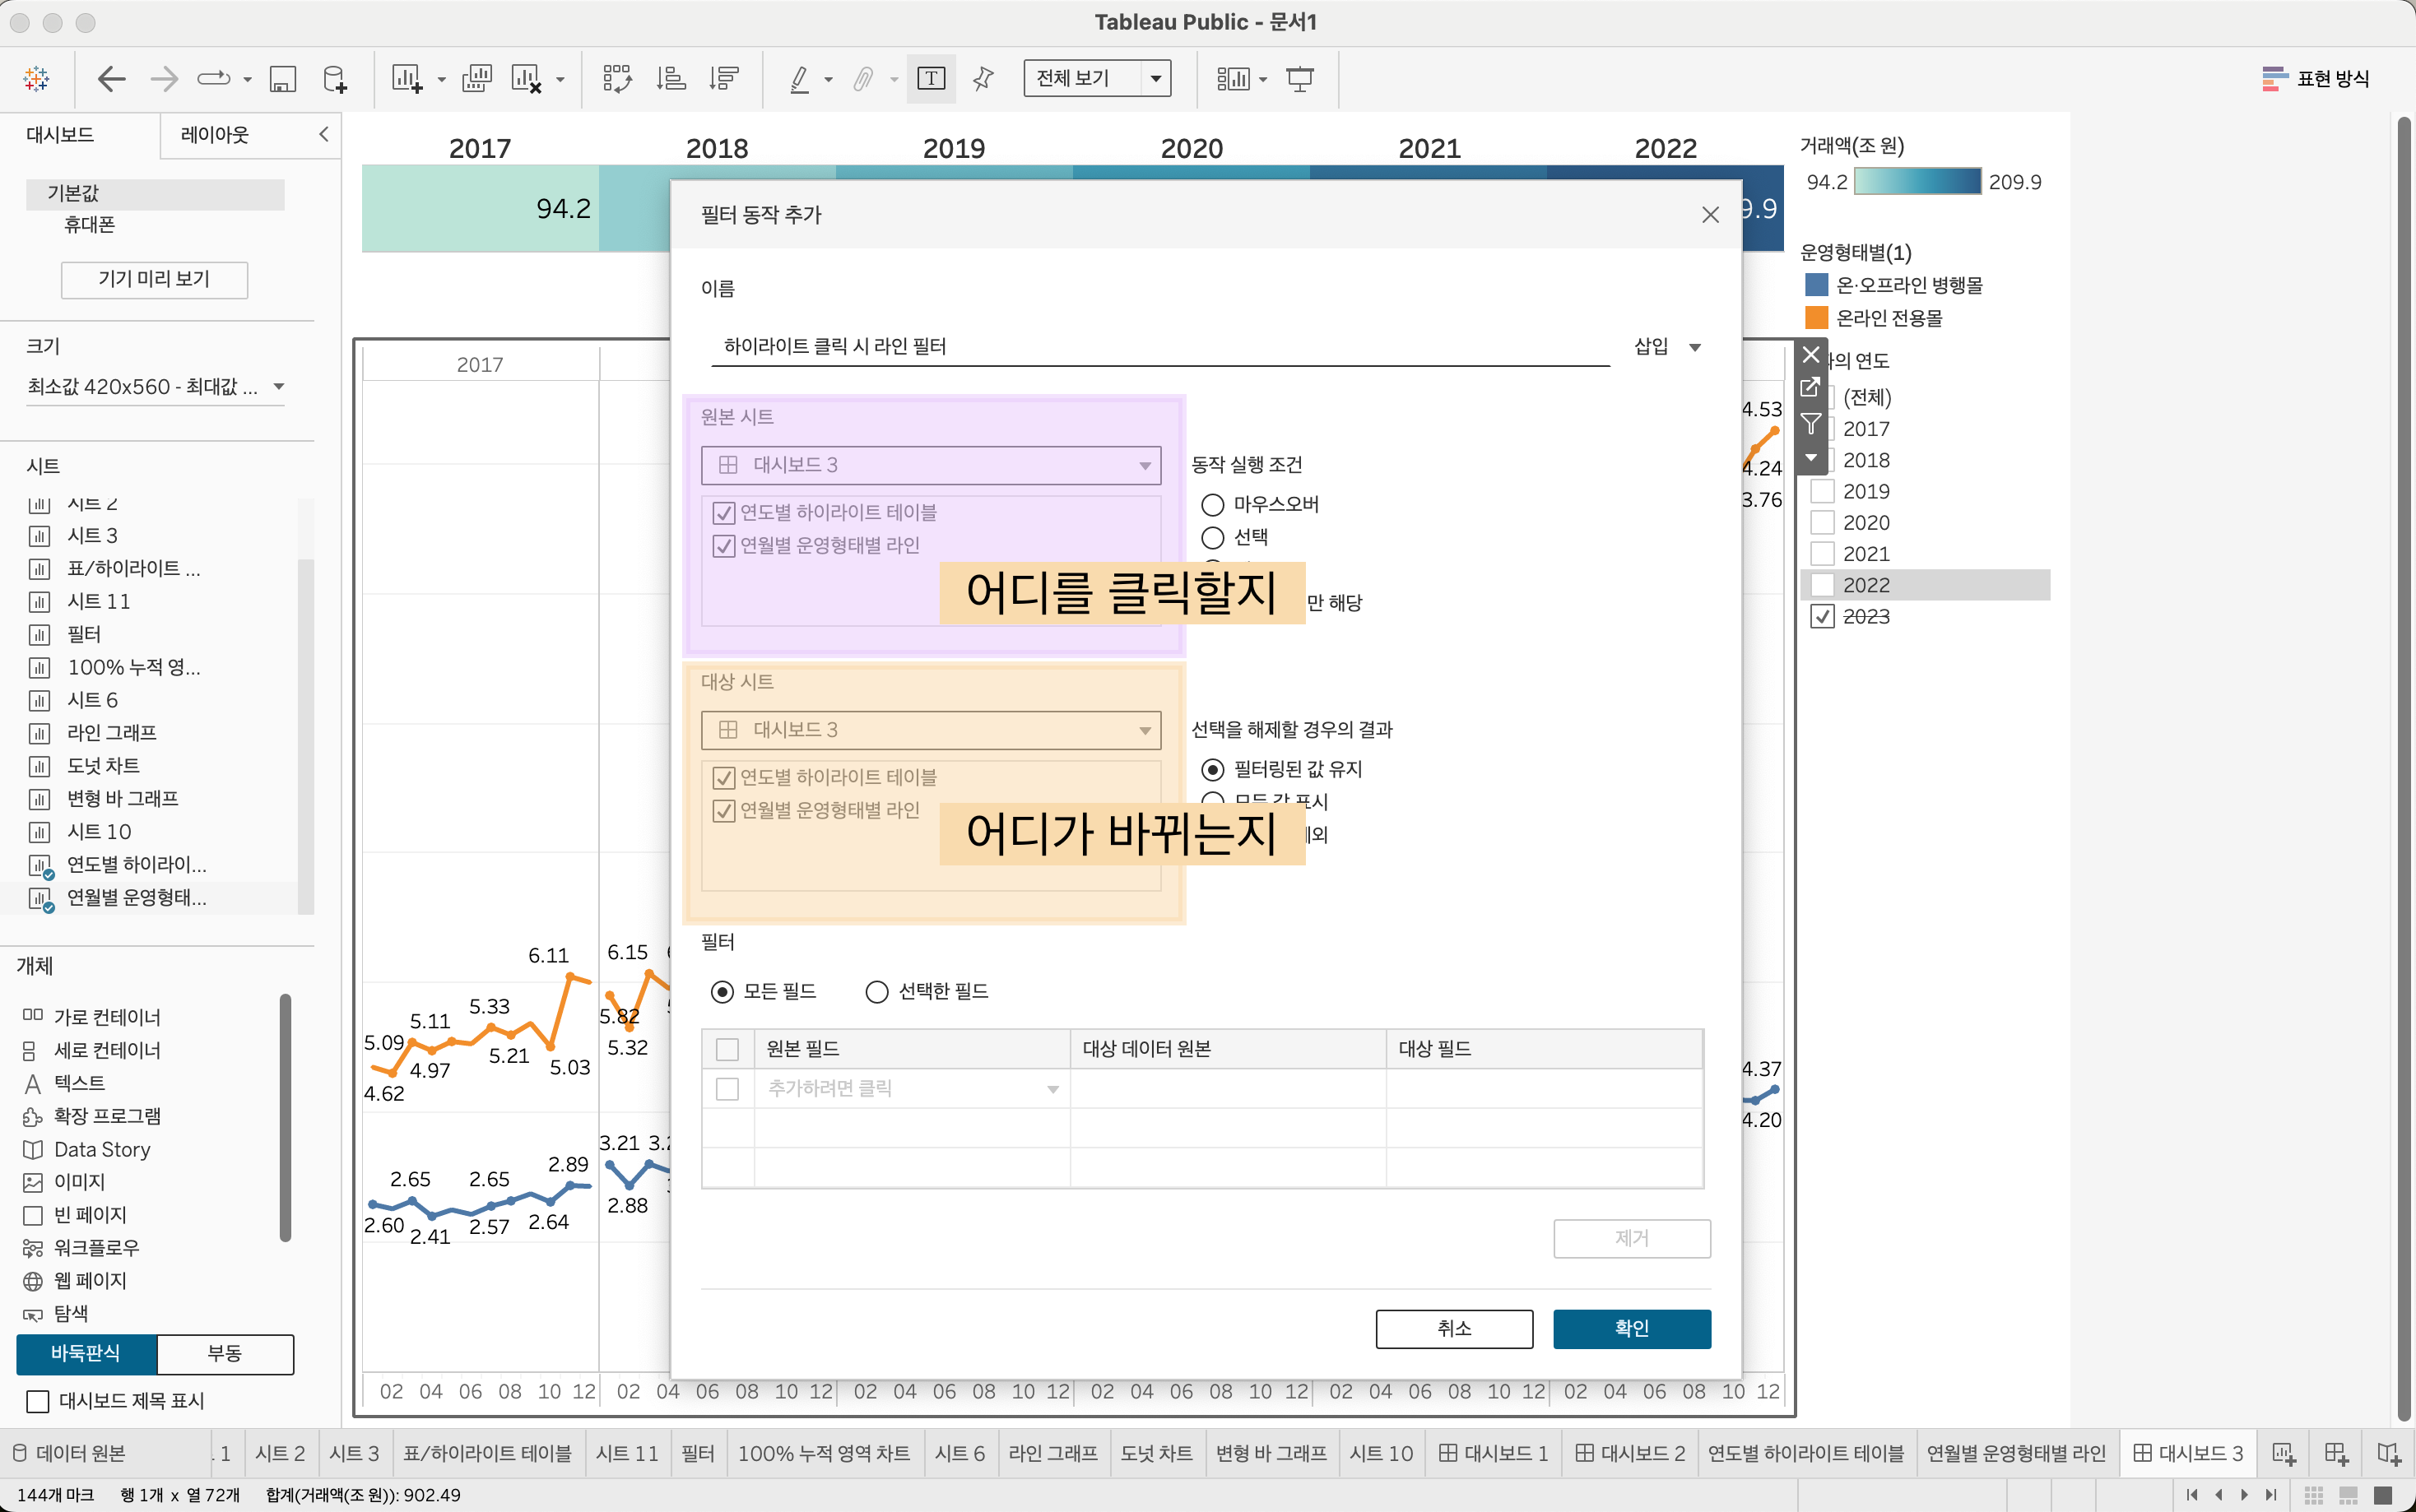The image size is (2416, 1512).
Task: Click the pin icon in toolbar
Action: pyautogui.click(x=983, y=78)
